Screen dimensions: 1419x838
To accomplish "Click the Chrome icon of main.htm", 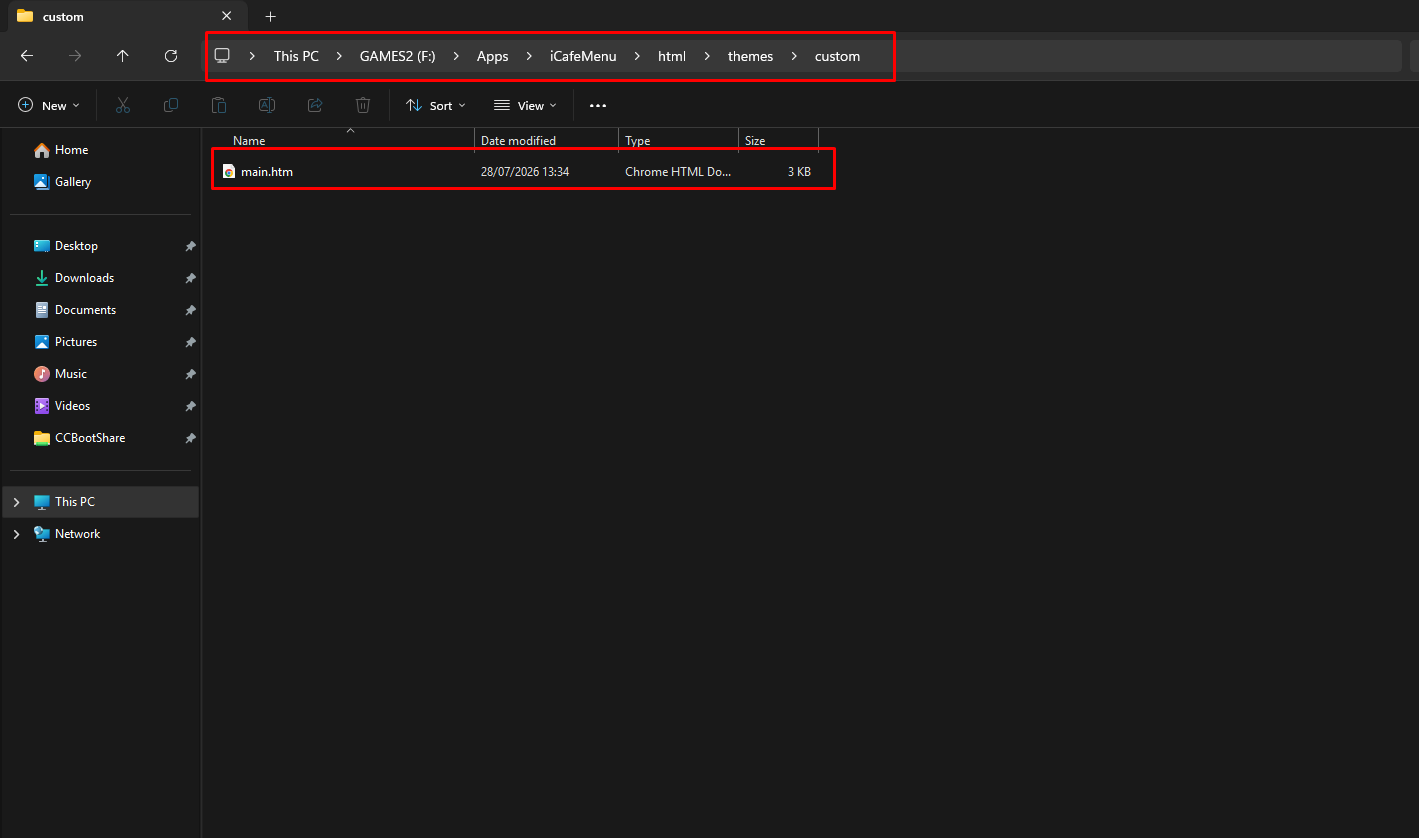I will tap(229, 171).
